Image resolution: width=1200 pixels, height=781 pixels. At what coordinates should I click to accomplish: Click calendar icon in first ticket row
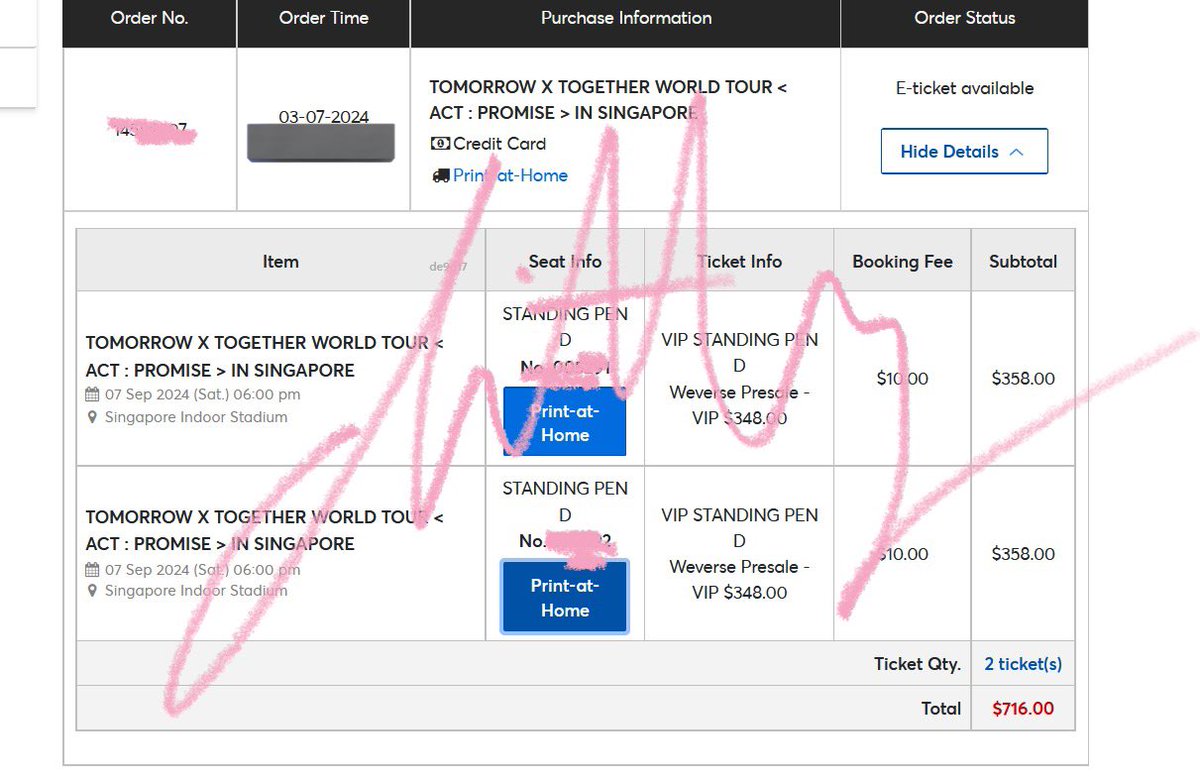coord(92,394)
